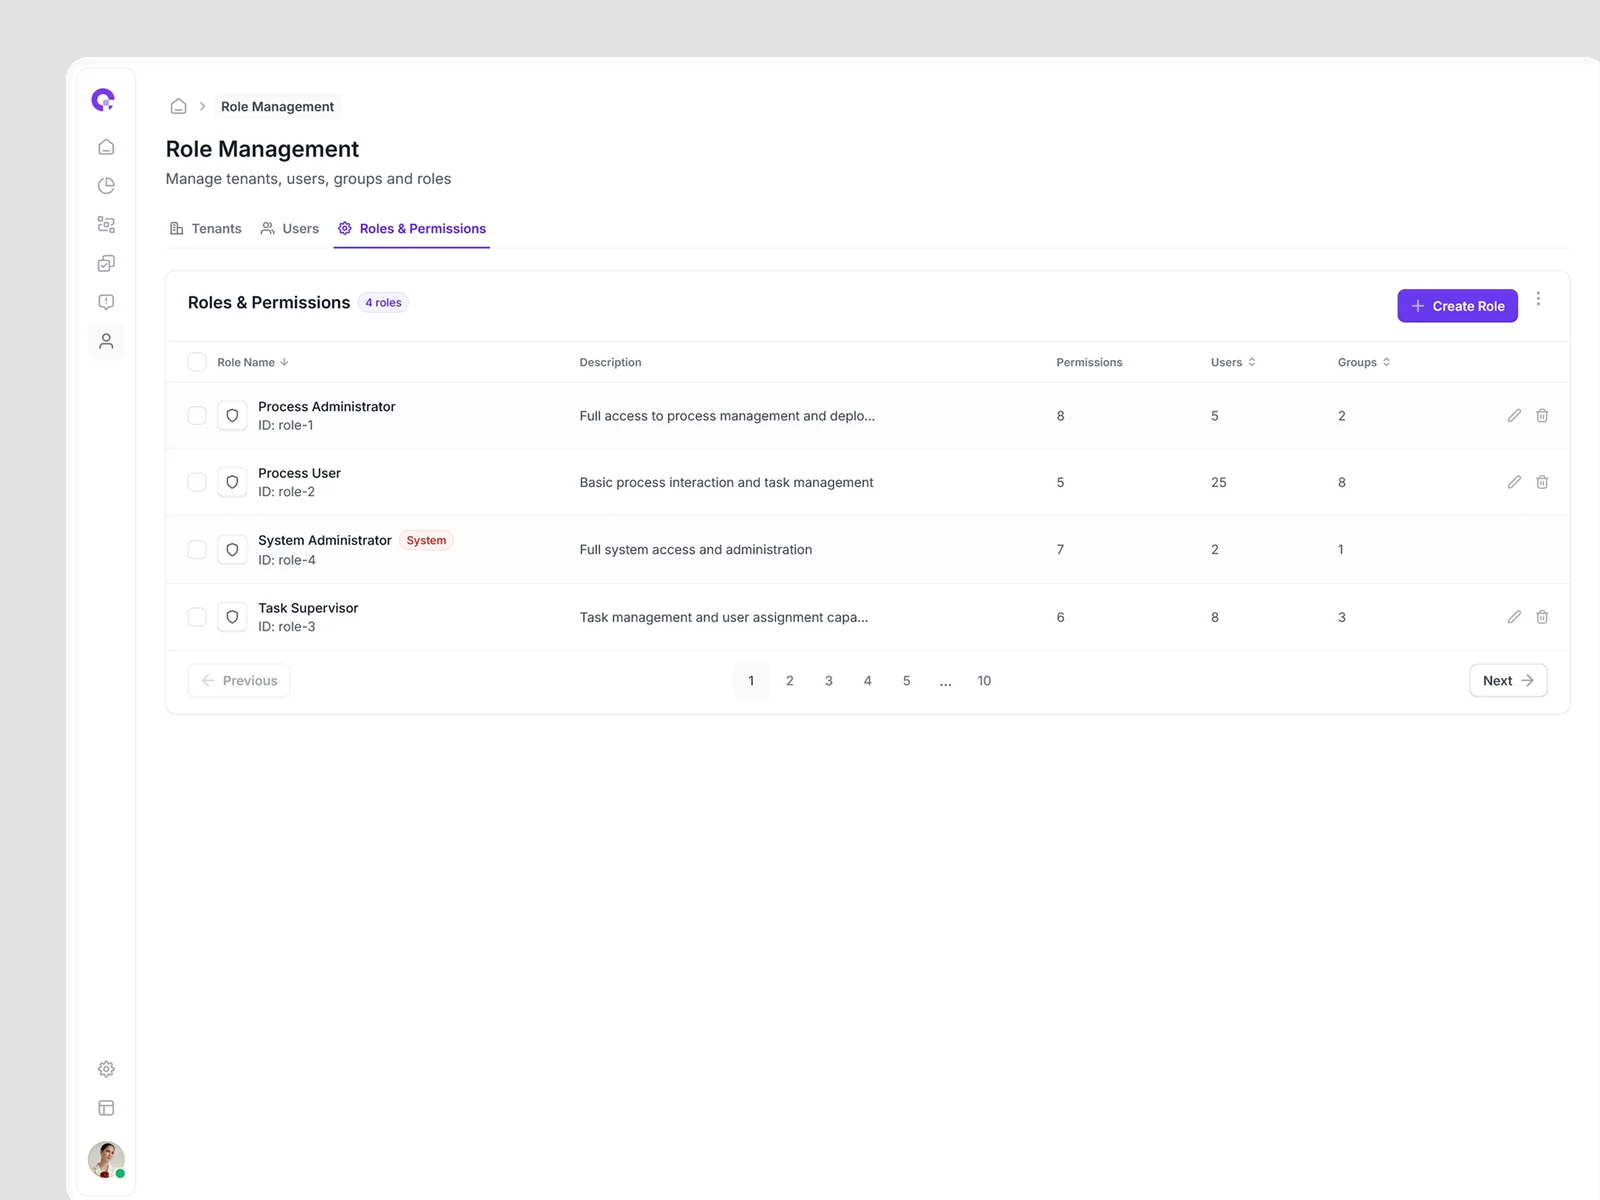The image size is (1600, 1200).
Task: Go to the Next page
Action: pos(1507,681)
